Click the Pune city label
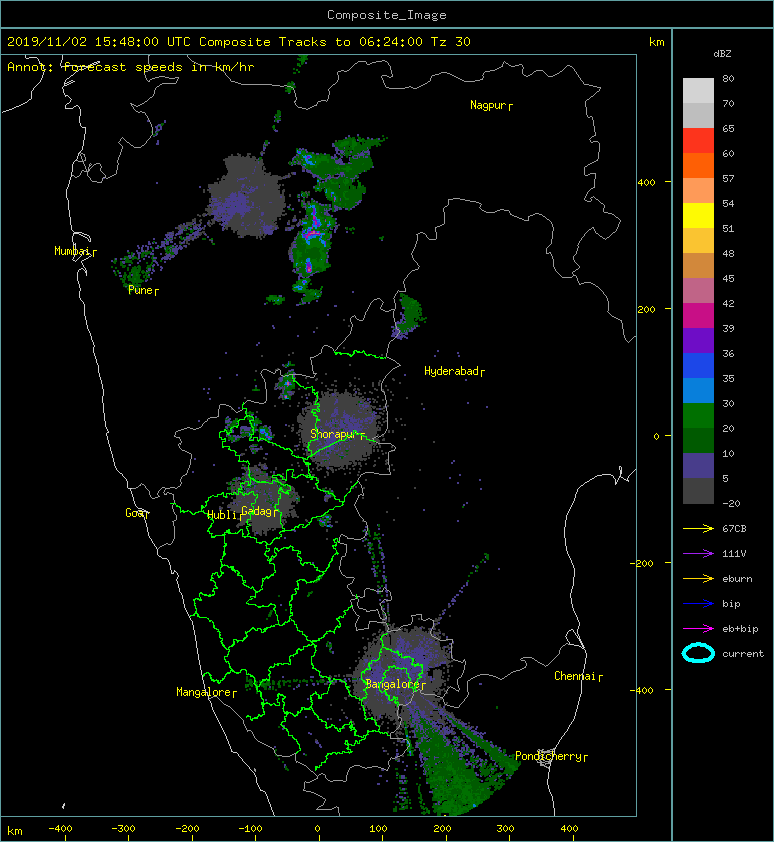 [140, 290]
